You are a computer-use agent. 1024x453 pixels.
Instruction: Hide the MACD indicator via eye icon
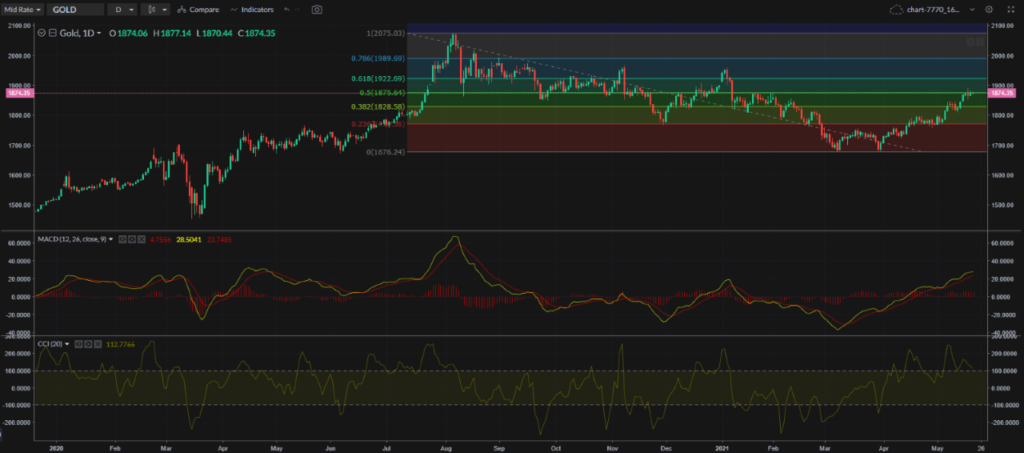(122, 240)
